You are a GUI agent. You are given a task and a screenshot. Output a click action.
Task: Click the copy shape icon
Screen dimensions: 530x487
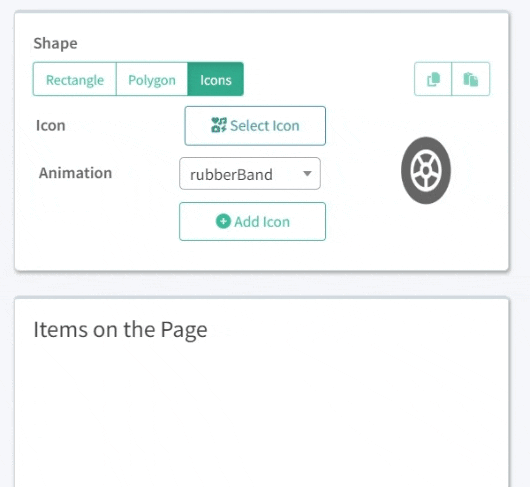[x=433, y=79]
